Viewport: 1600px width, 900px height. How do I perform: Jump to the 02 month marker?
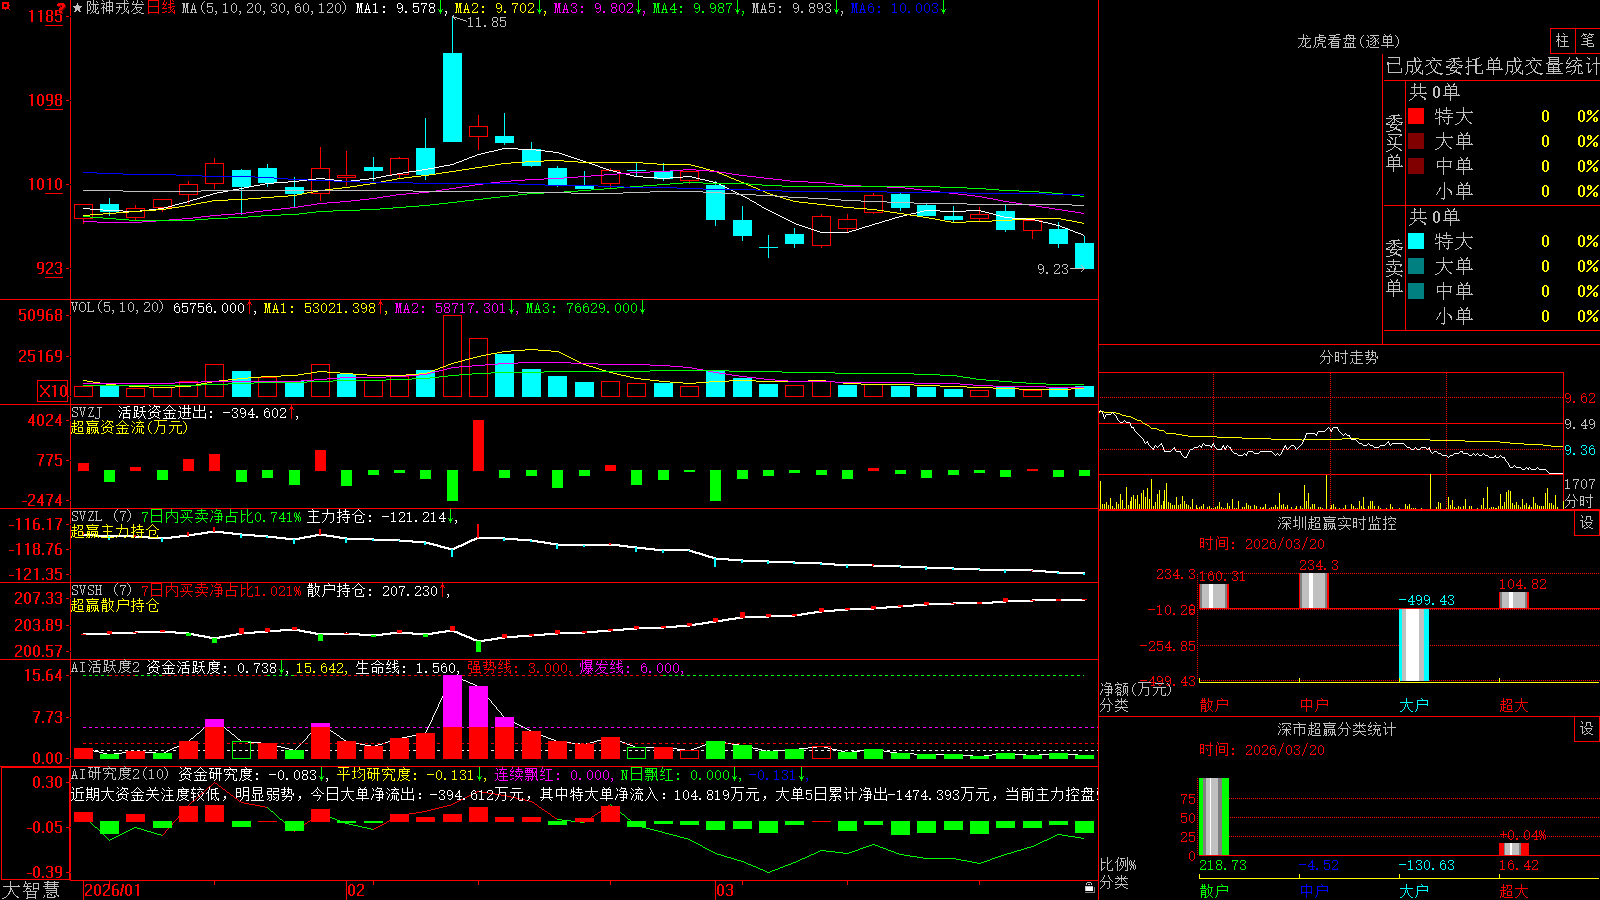[356, 890]
